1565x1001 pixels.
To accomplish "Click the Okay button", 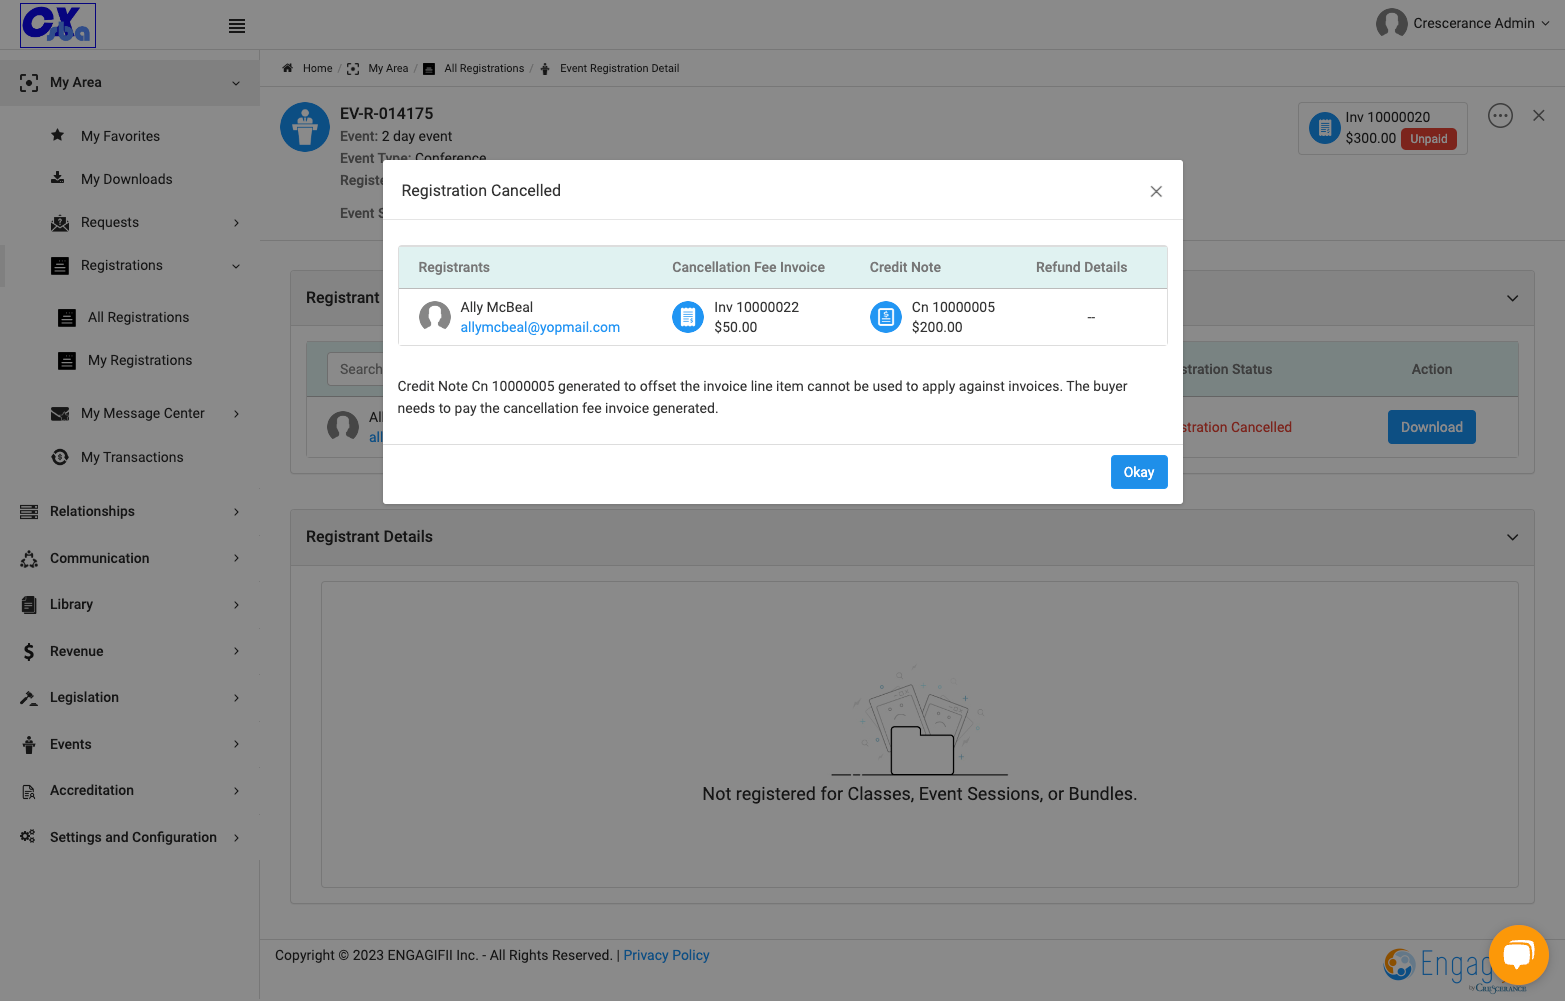I will tap(1139, 472).
